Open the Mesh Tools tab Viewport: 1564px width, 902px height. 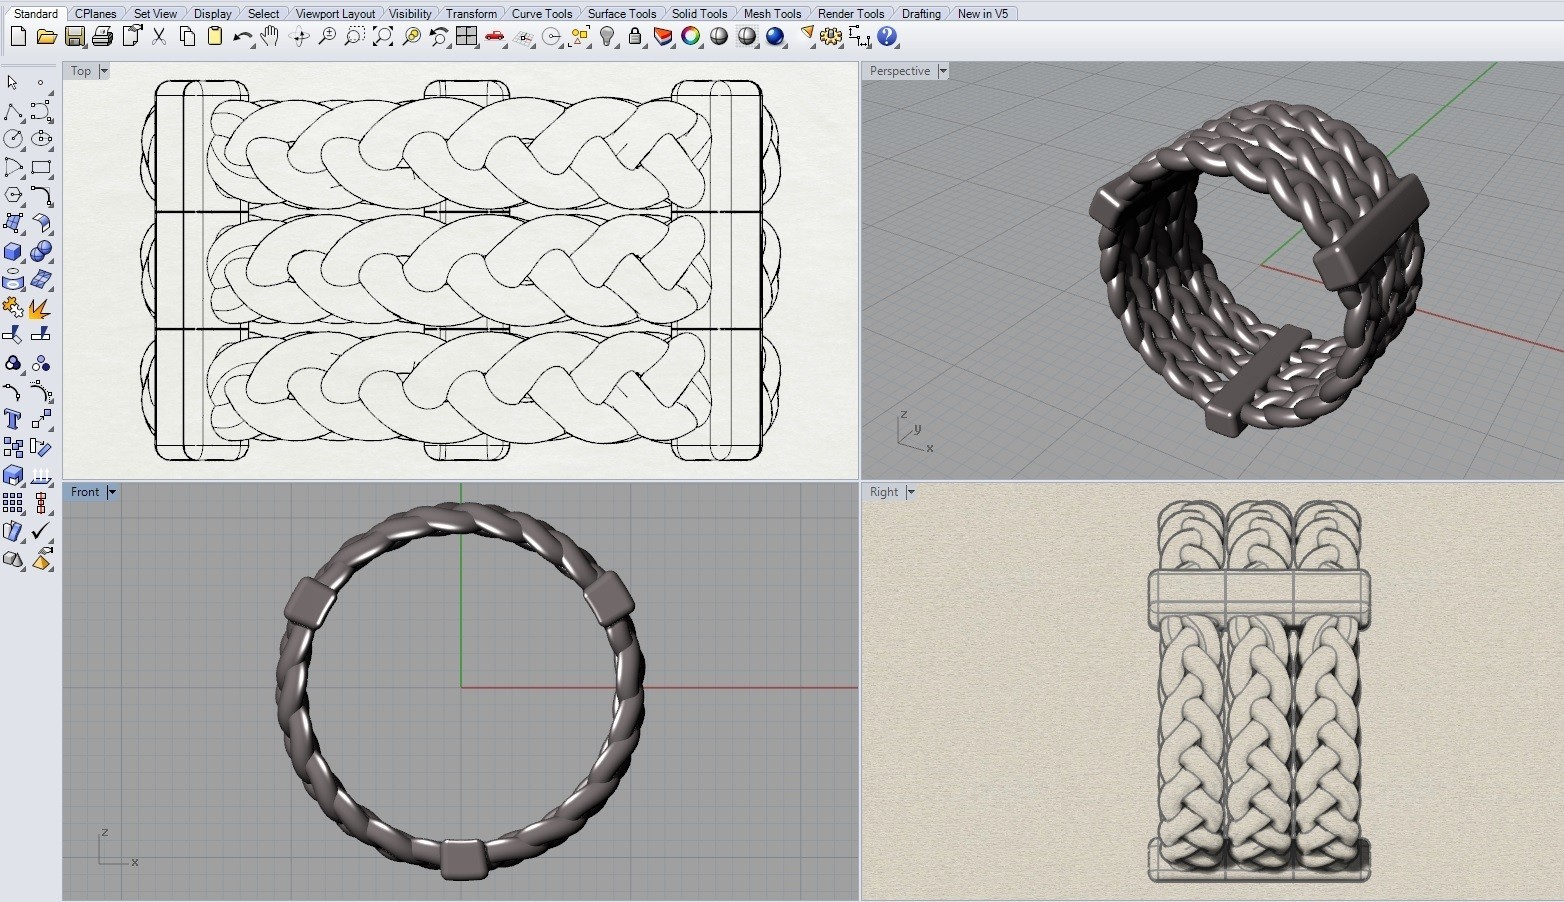tap(772, 13)
